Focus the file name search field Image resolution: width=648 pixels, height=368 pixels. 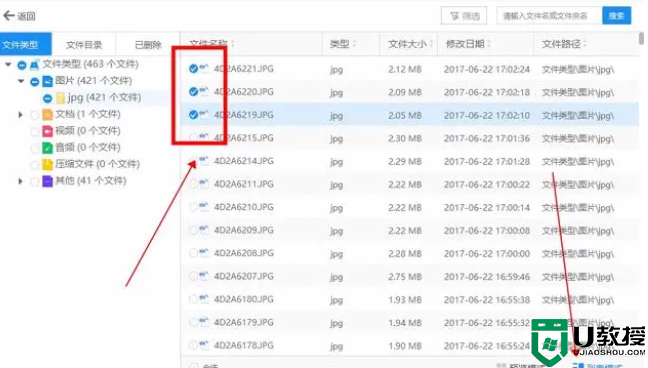(x=549, y=16)
